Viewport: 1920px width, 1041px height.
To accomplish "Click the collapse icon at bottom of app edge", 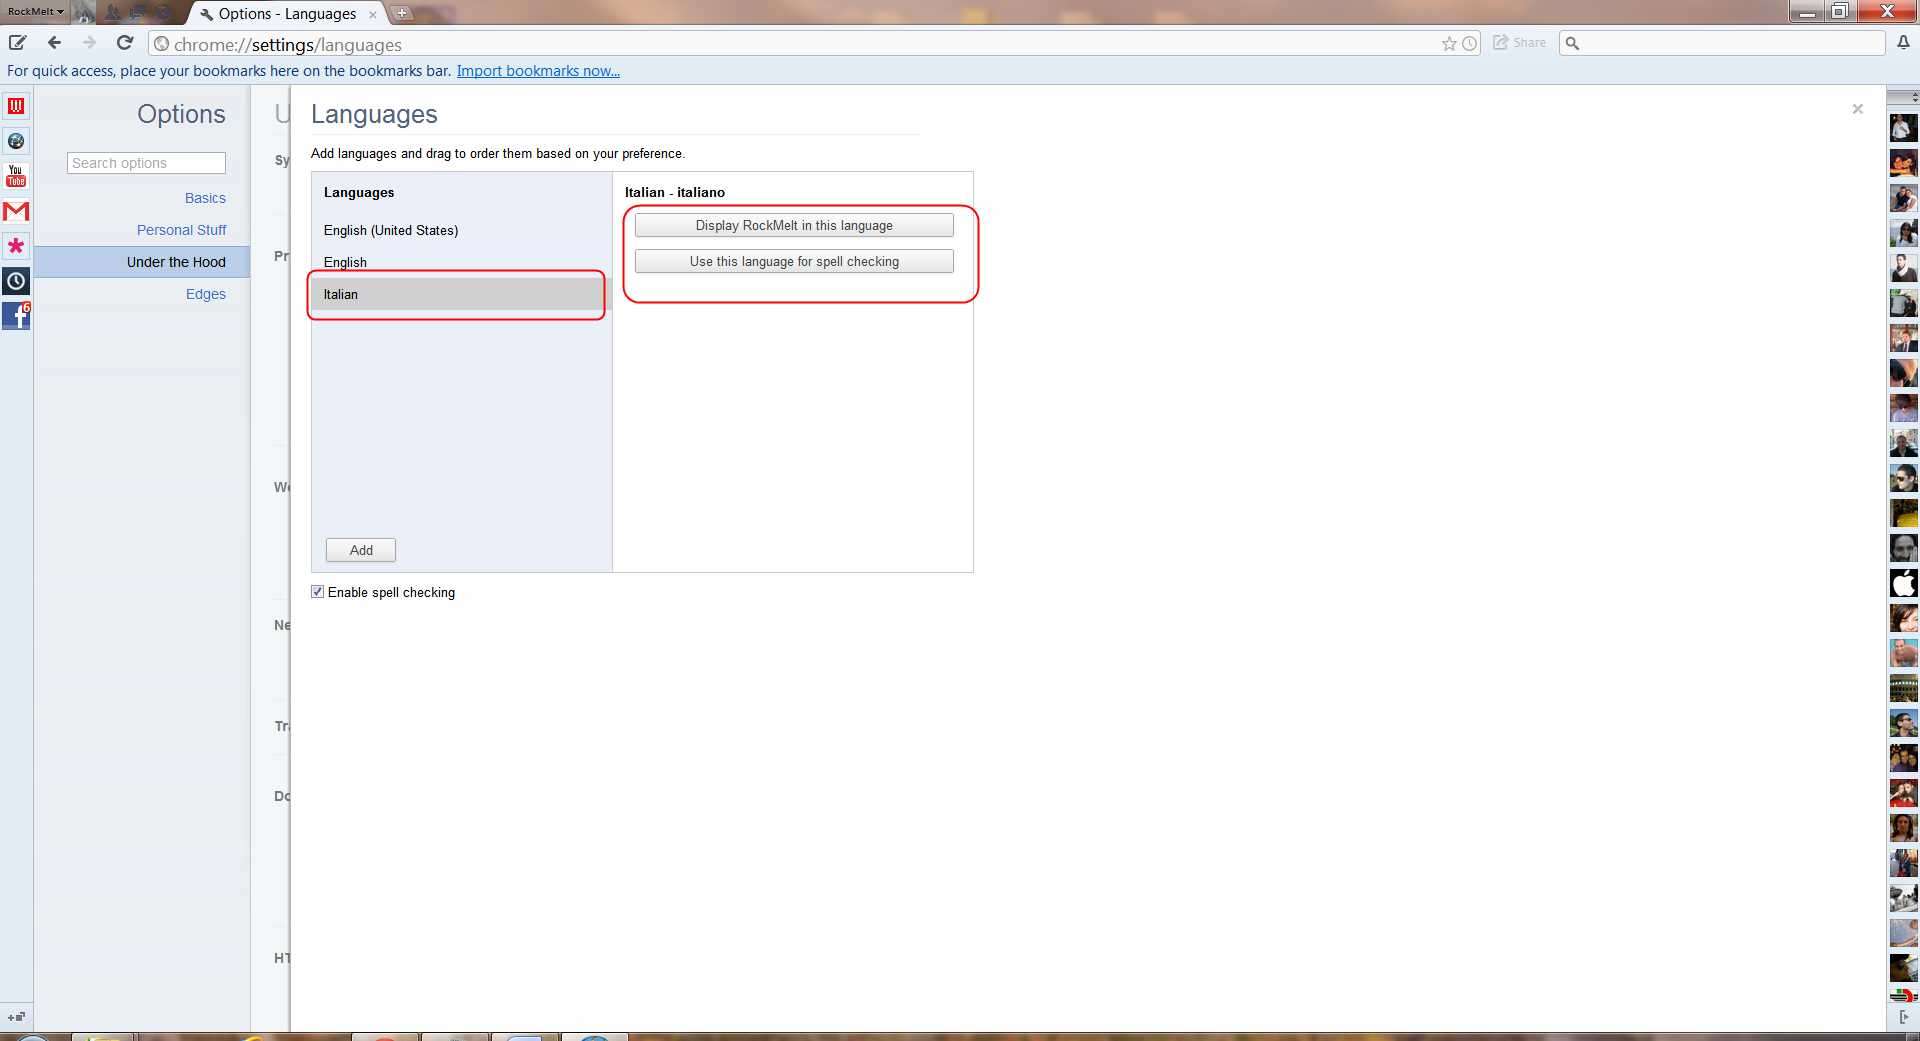I will [16, 1017].
